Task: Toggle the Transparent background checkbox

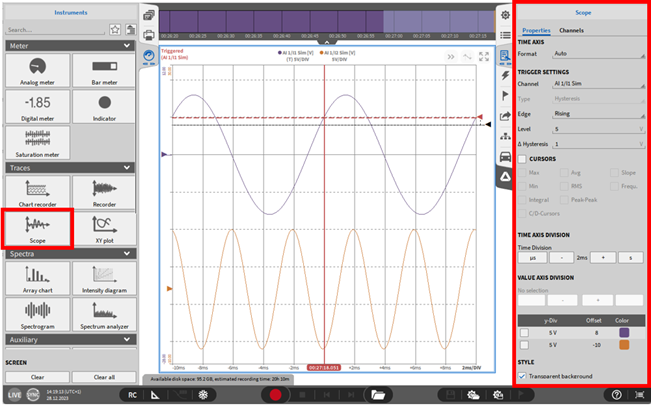Action: tap(523, 376)
